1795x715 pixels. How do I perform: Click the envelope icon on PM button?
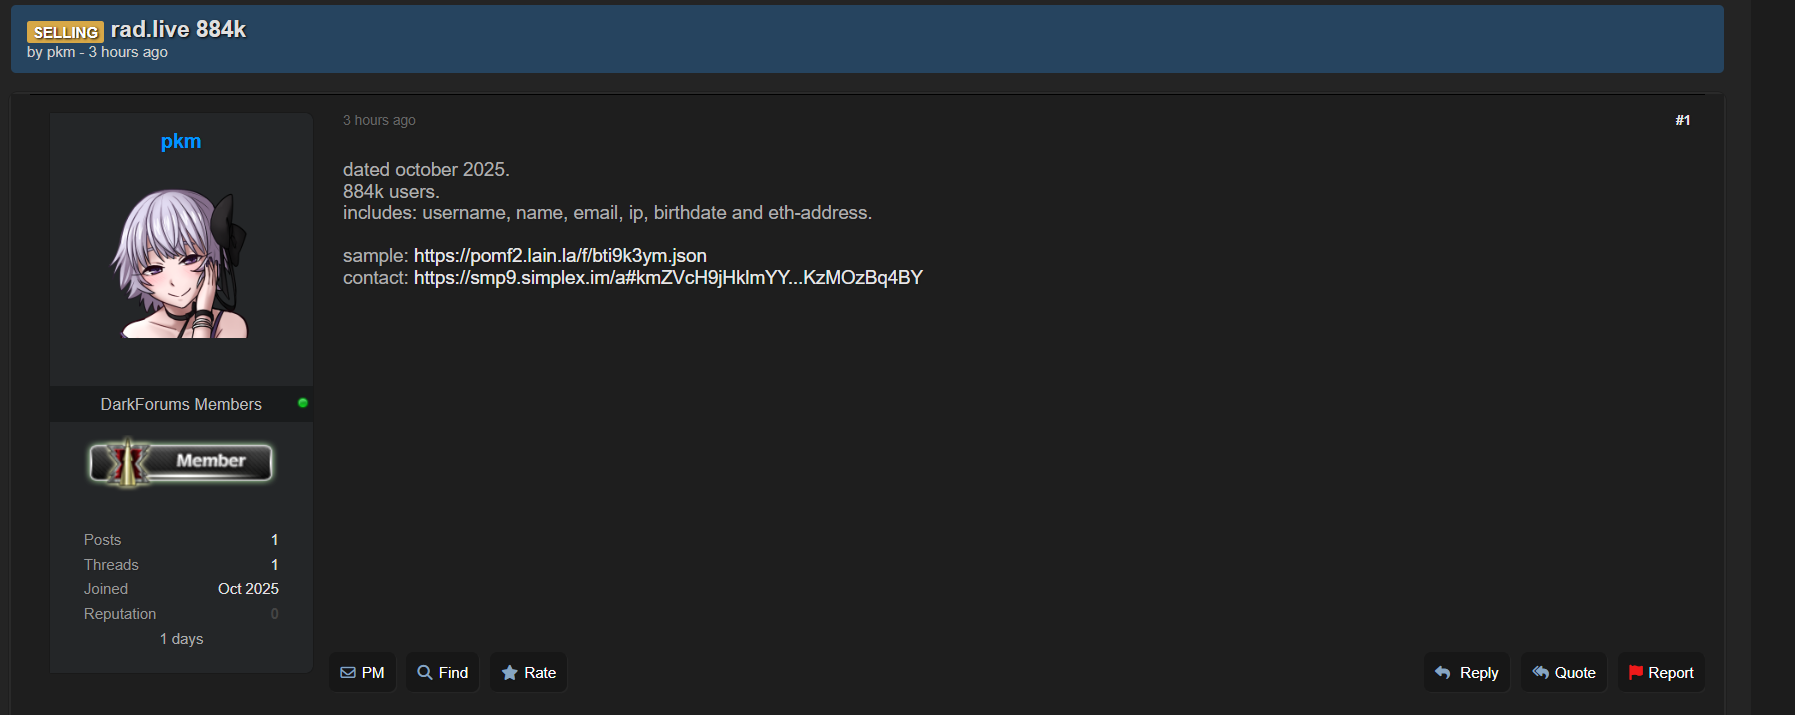click(x=348, y=673)
